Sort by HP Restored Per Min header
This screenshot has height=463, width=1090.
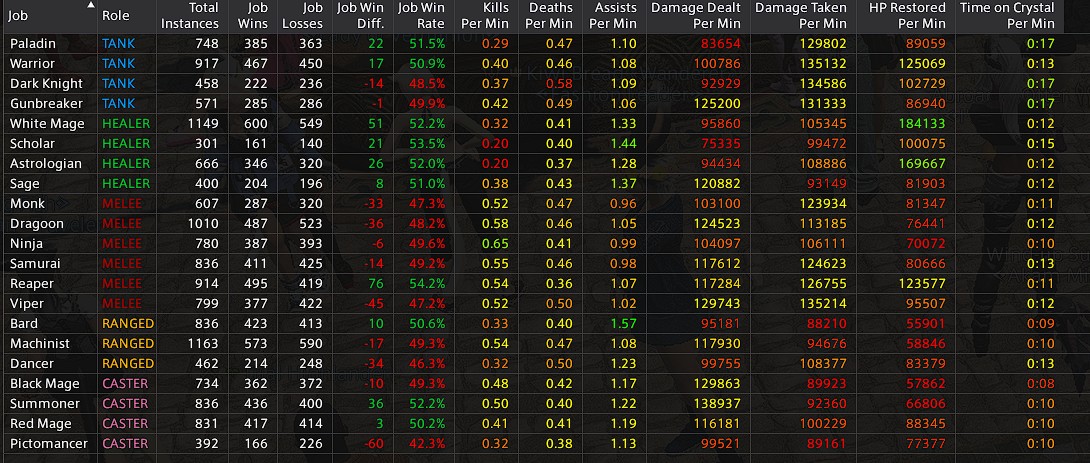pyautogui.click(x=907, y=15)
